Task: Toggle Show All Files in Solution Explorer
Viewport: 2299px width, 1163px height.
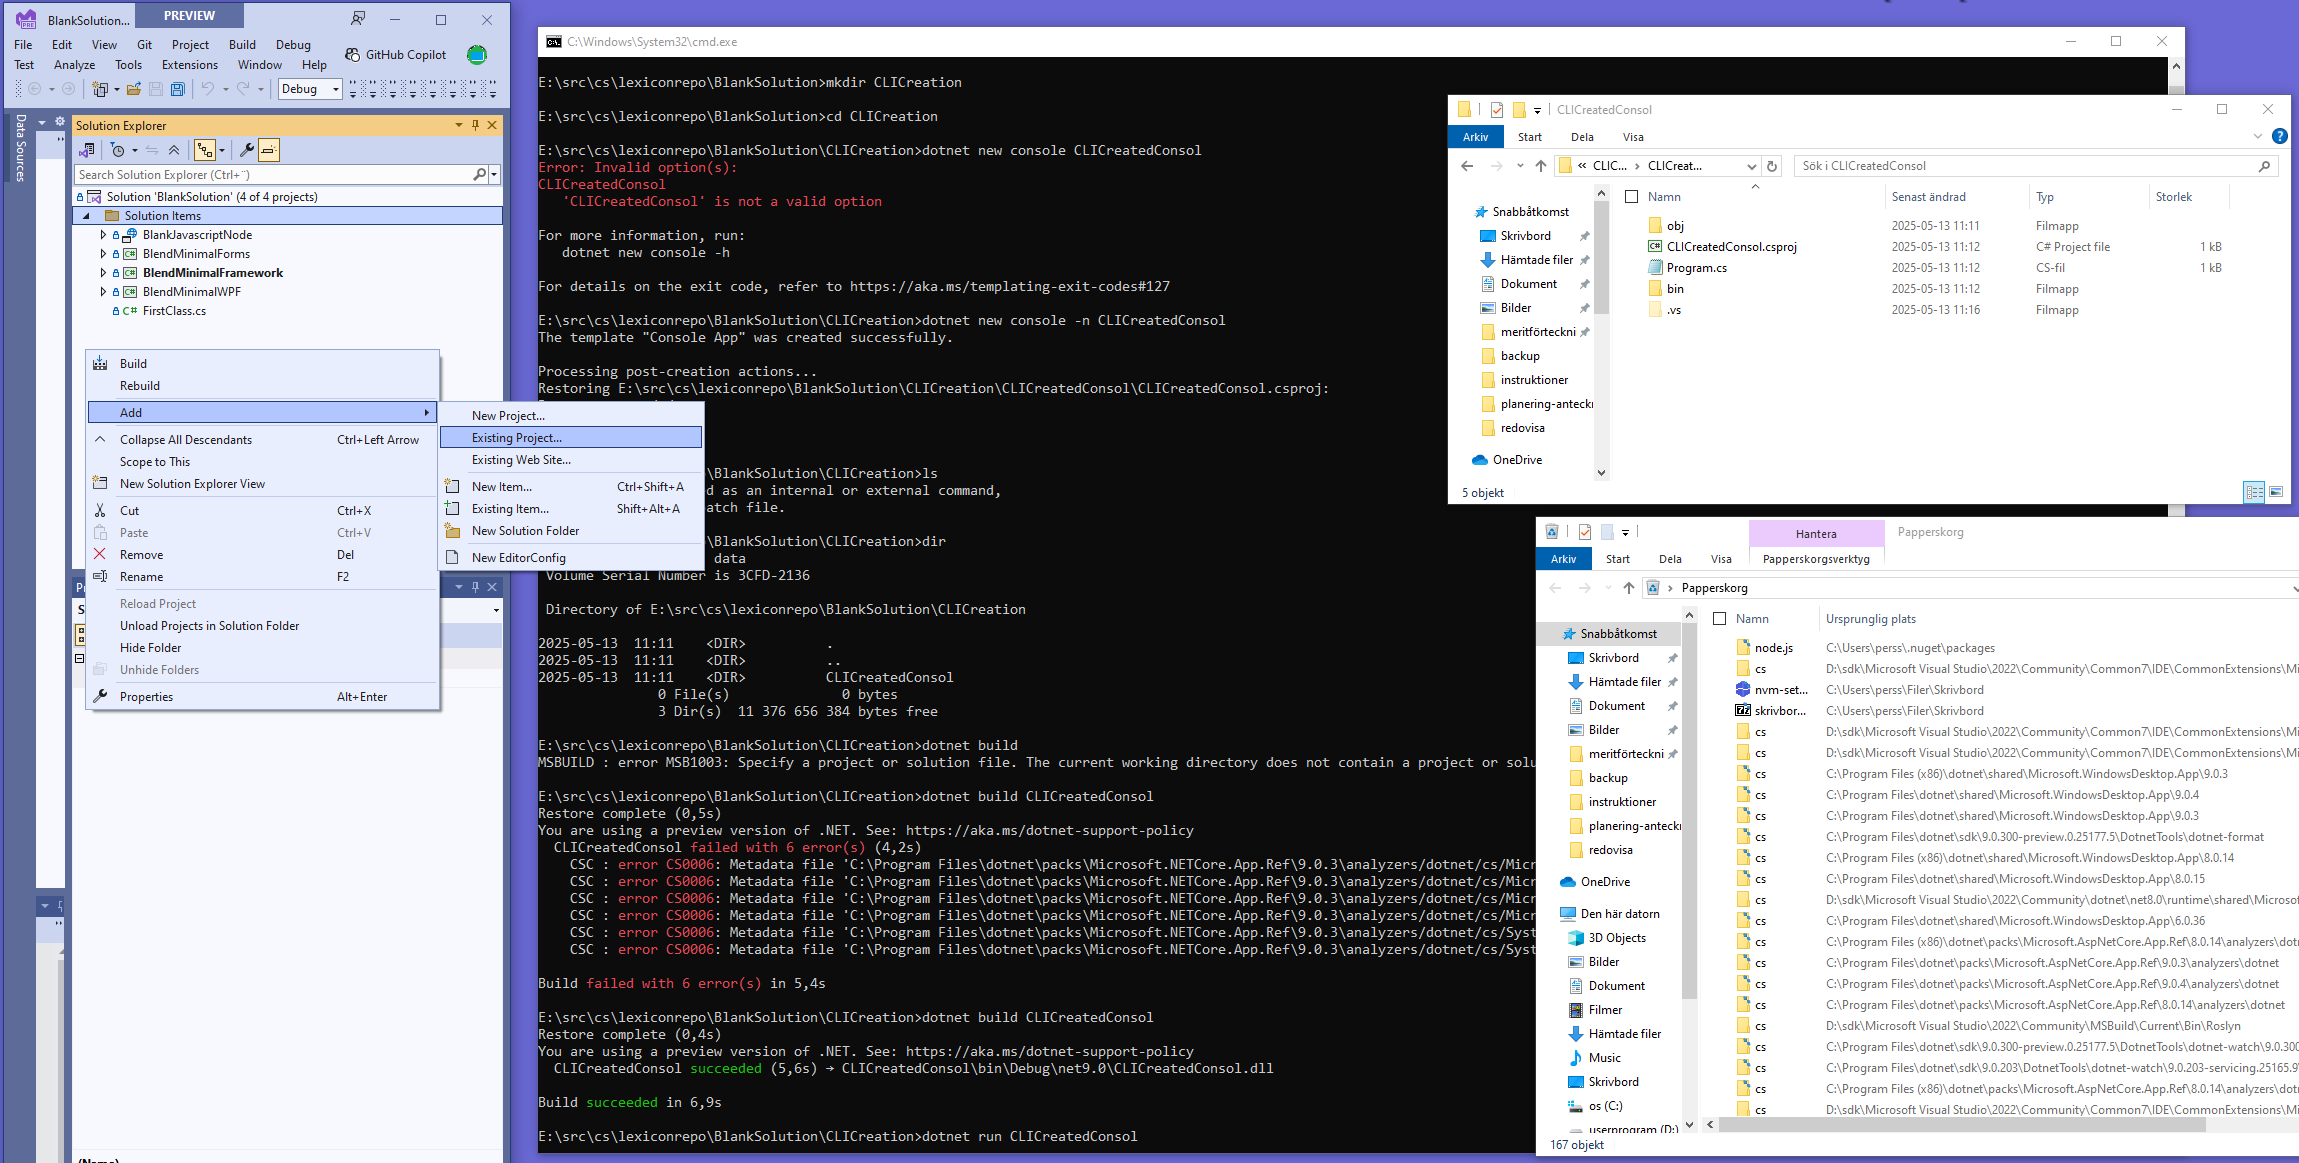Action: [205, 149]
